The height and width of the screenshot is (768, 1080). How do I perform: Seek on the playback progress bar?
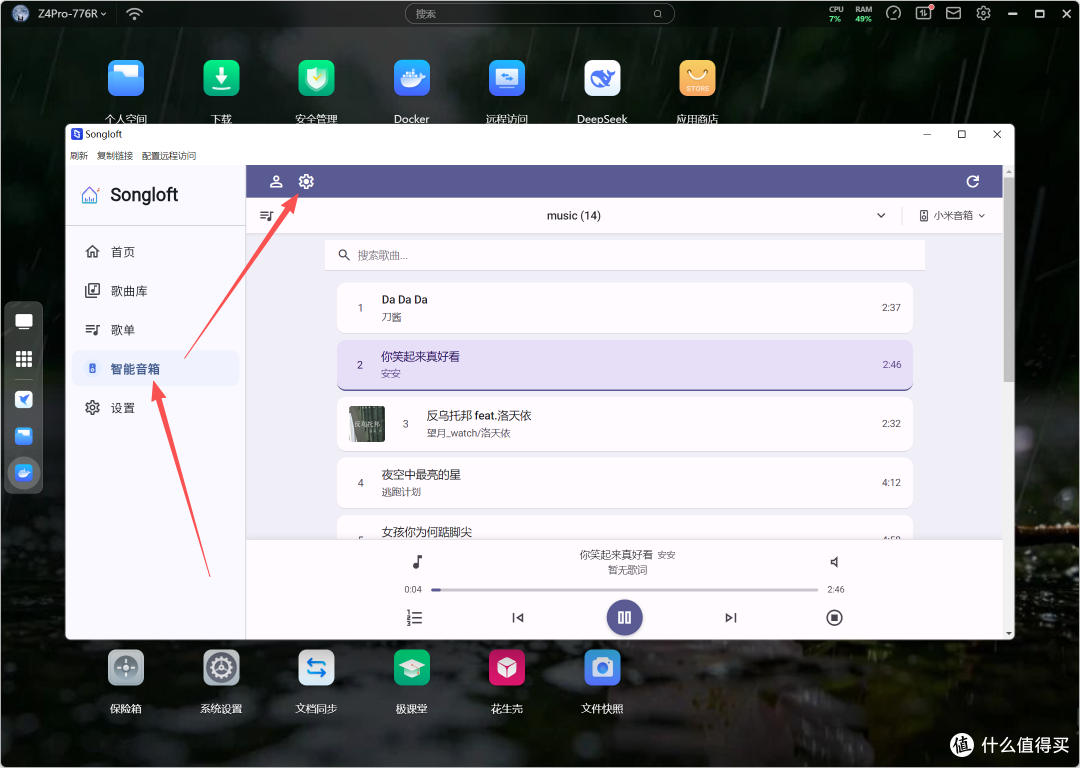(624, 590)
